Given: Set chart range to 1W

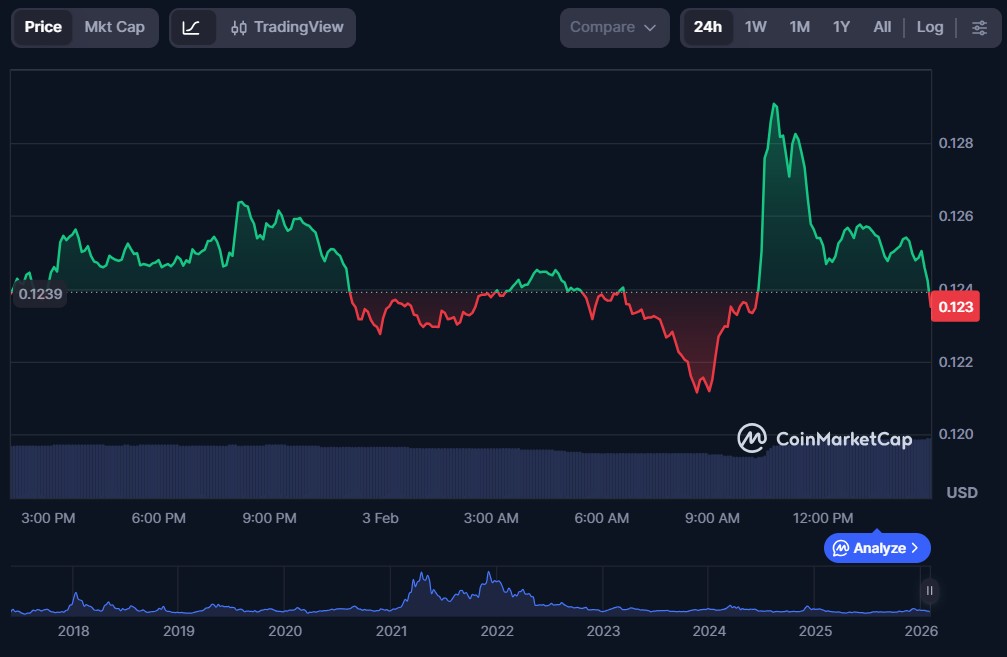Looking at the screenshot, I should [x=755, y=28].
